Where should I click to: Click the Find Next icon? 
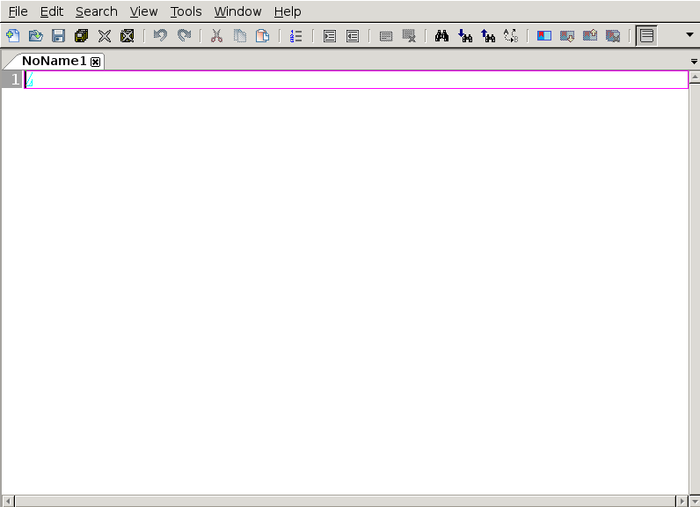click(465, 36)
